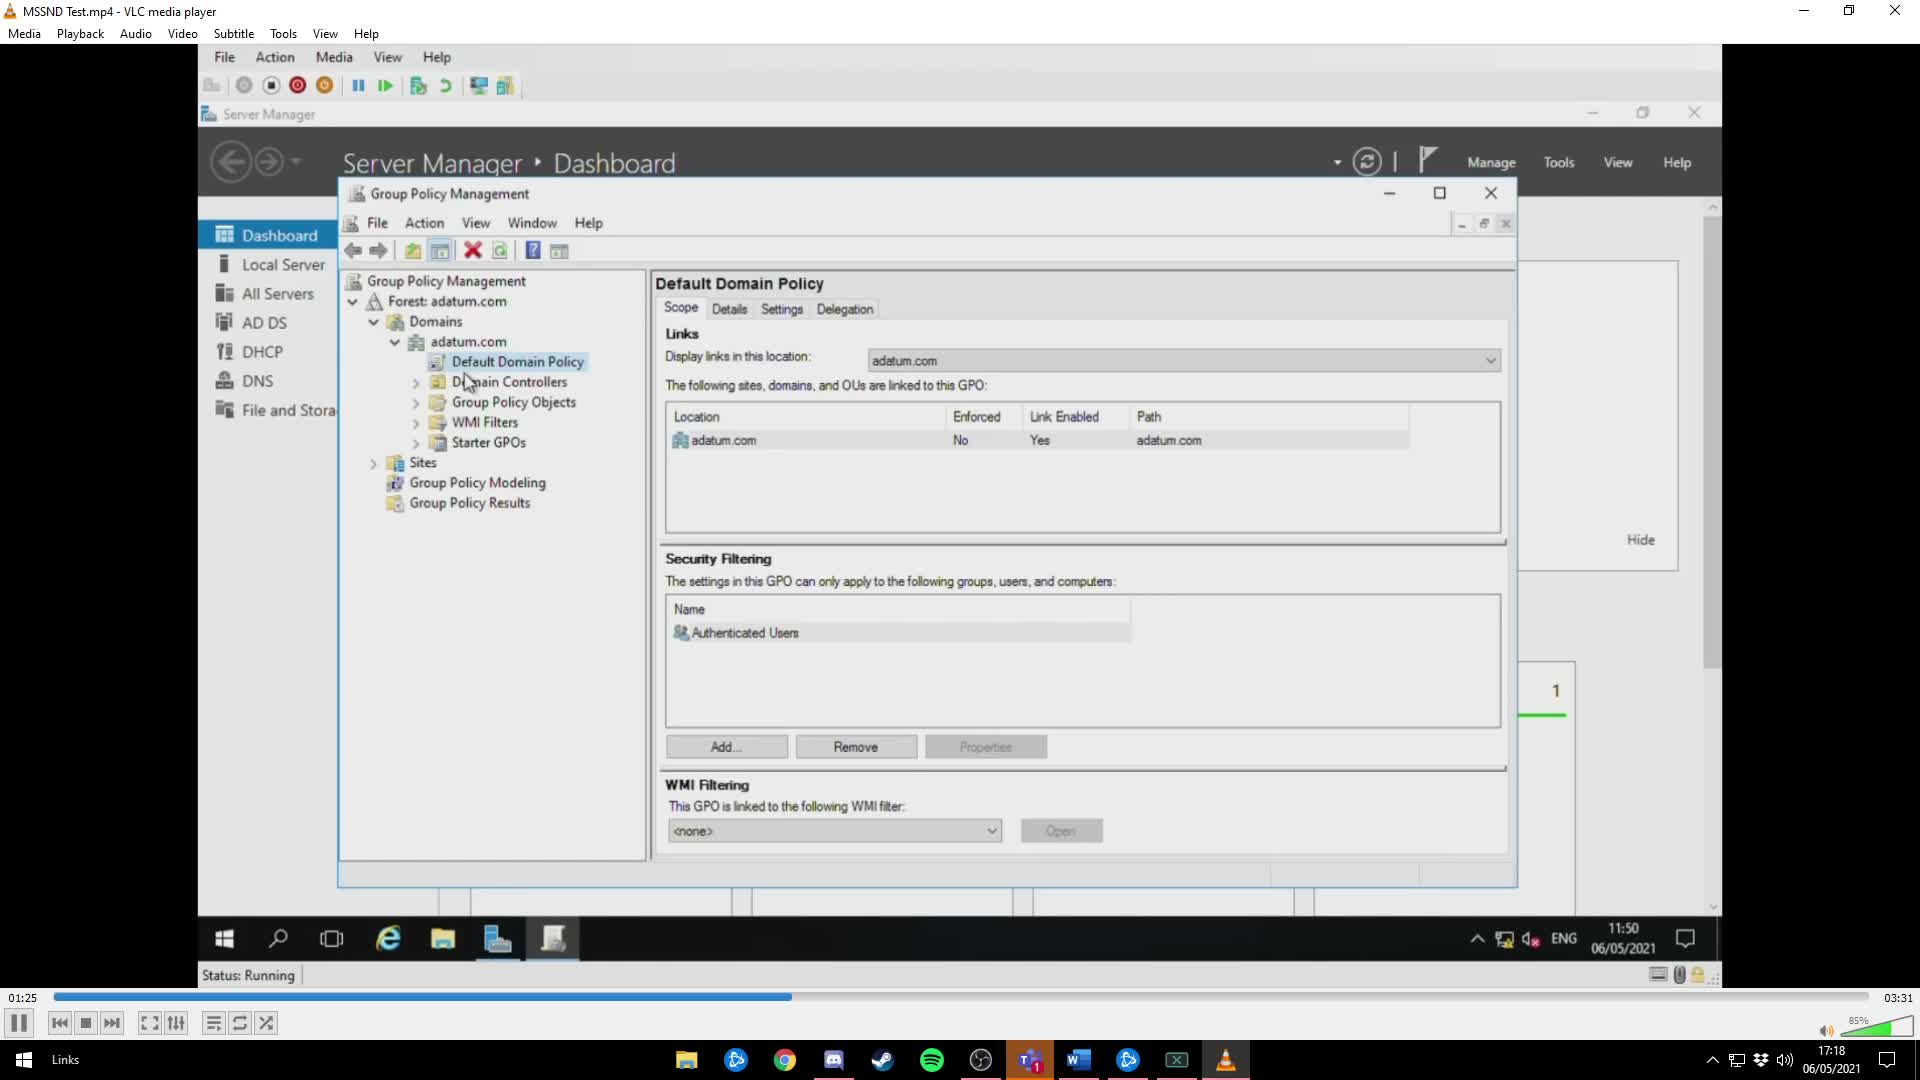The width and height of the screenshot is (1920, 1080).
Task: Toggle VLC random shuffle mode
Action: point(266,1023)
